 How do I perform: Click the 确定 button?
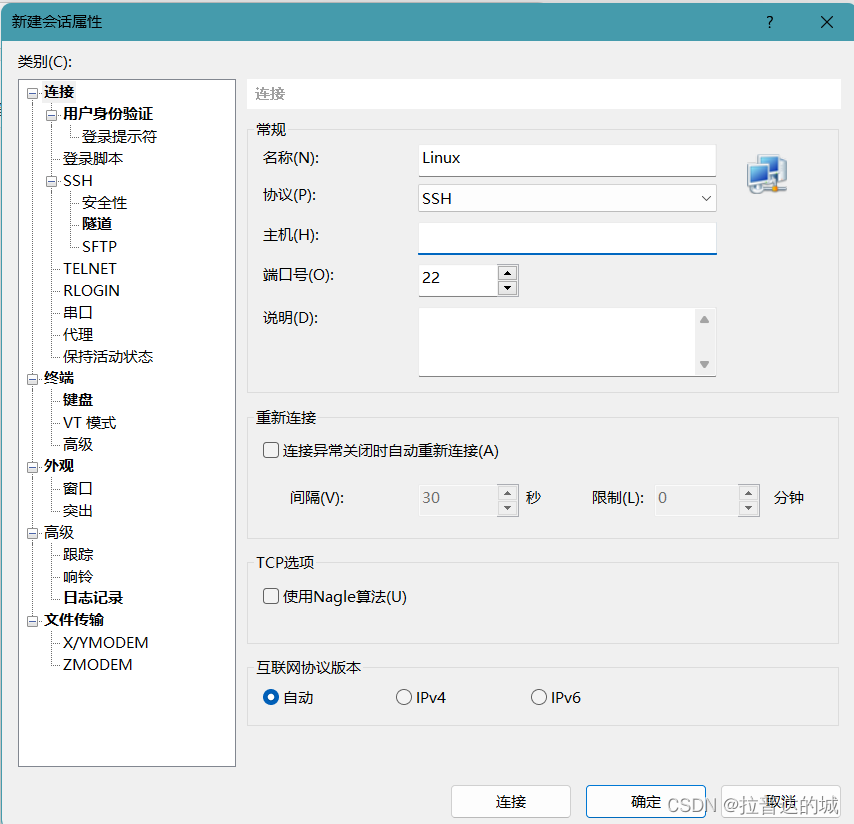pyautogui.click(x=646, y=801)
